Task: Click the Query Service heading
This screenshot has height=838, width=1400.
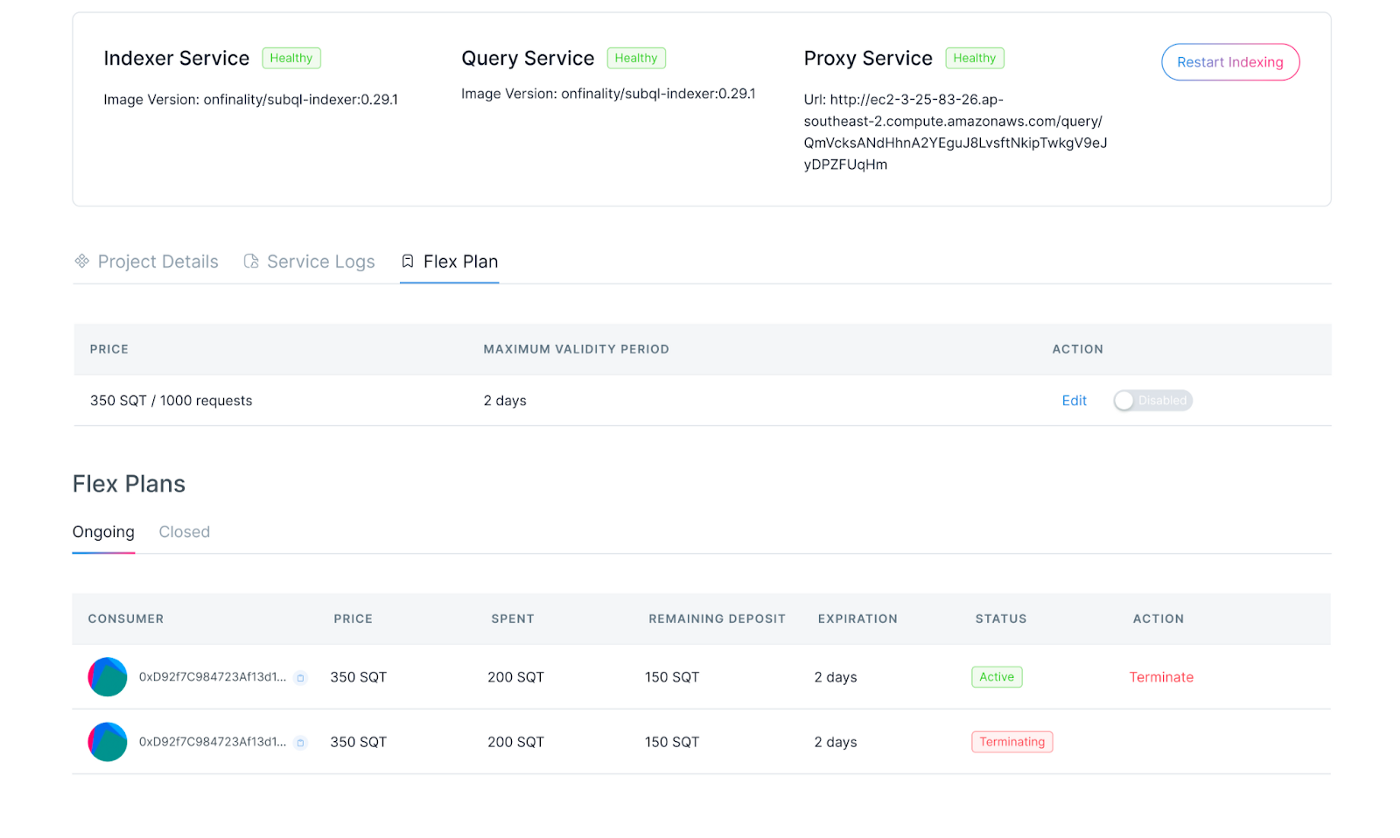Action: pyautogui.click(x=528, y=58)
